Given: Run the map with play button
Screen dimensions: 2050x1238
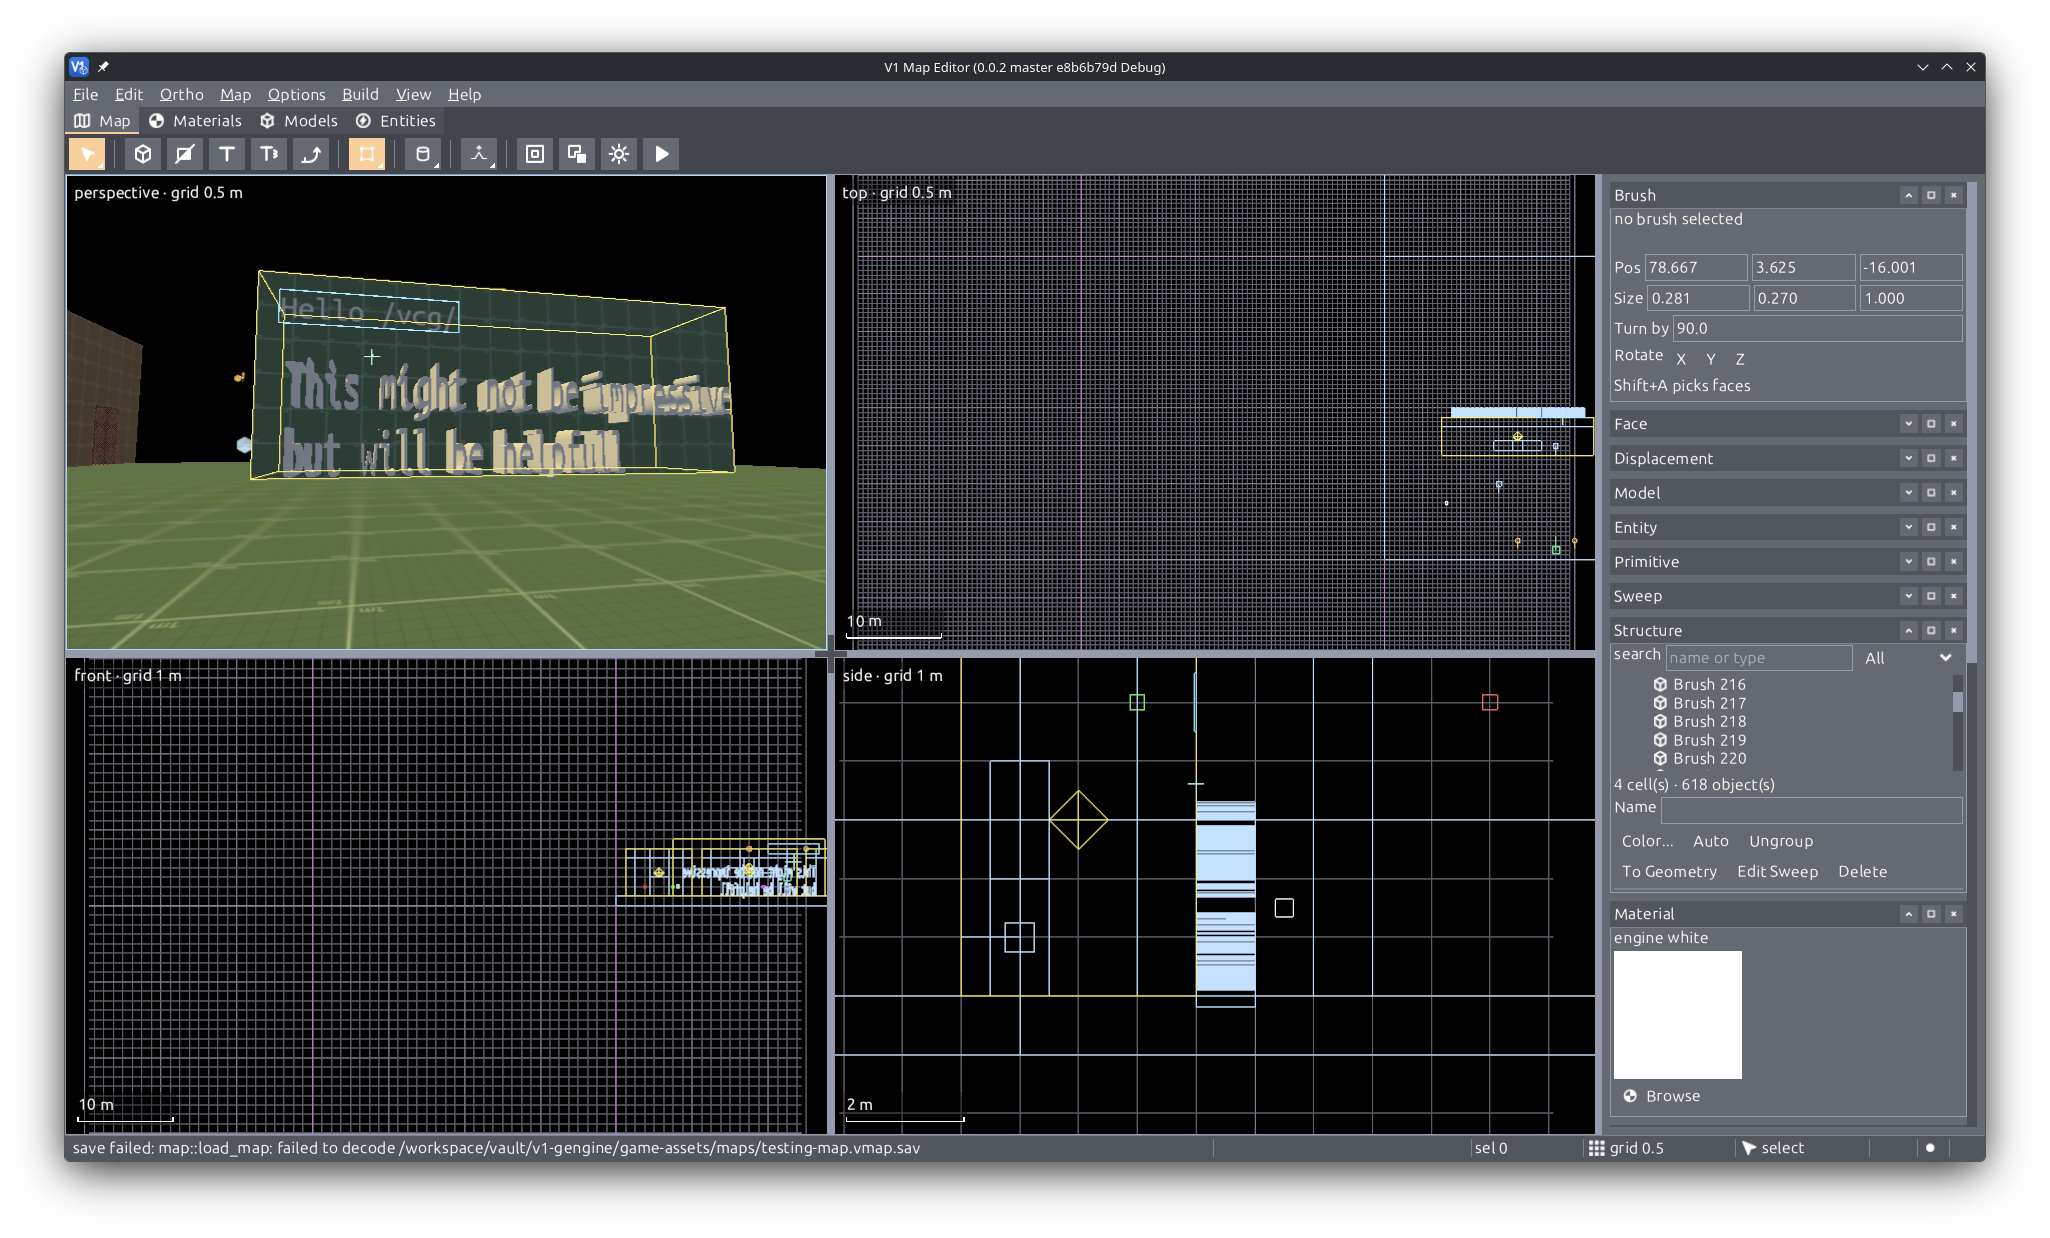Looking at the screenshot, I should coord(661,154).
